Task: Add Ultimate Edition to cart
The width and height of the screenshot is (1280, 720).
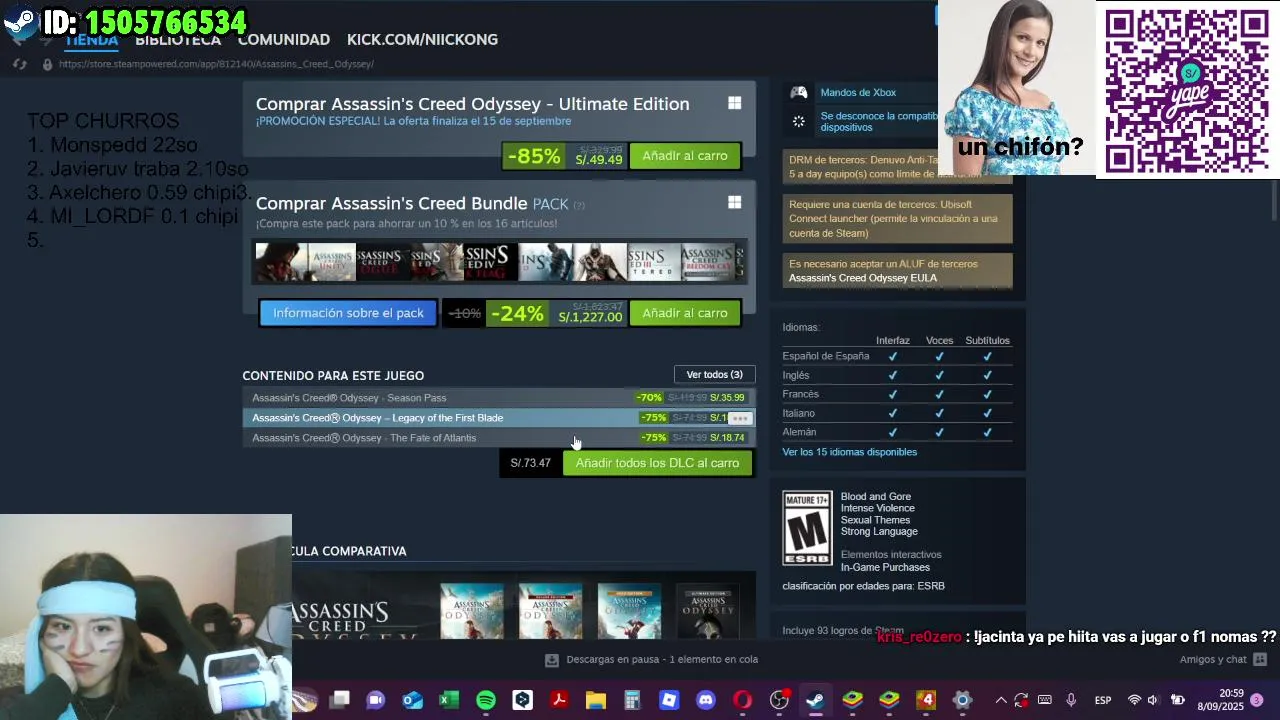Action: [x=685, y=156]
